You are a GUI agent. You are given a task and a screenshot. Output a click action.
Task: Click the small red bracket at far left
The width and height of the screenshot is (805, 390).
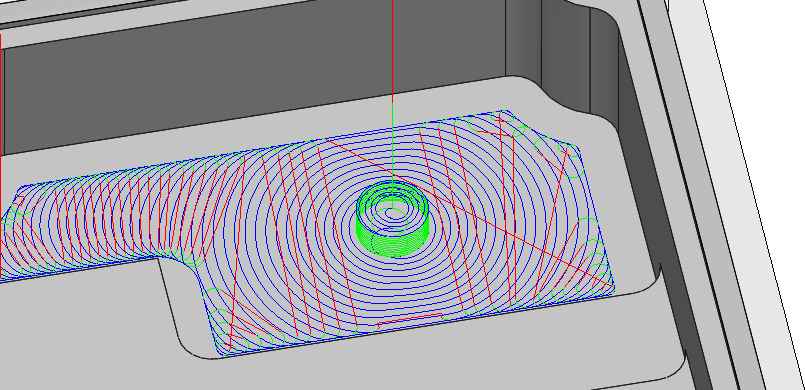click(x=19, y=200)
